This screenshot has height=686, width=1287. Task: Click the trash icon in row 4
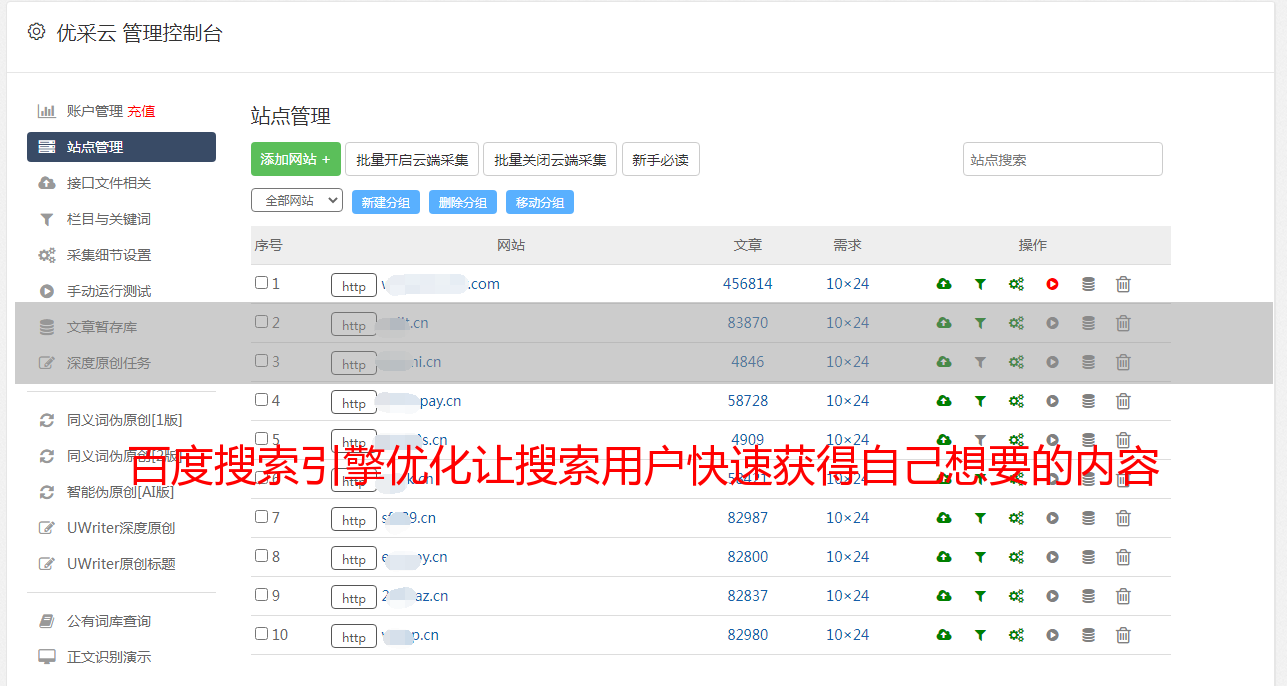click(x=1123, y=401)
